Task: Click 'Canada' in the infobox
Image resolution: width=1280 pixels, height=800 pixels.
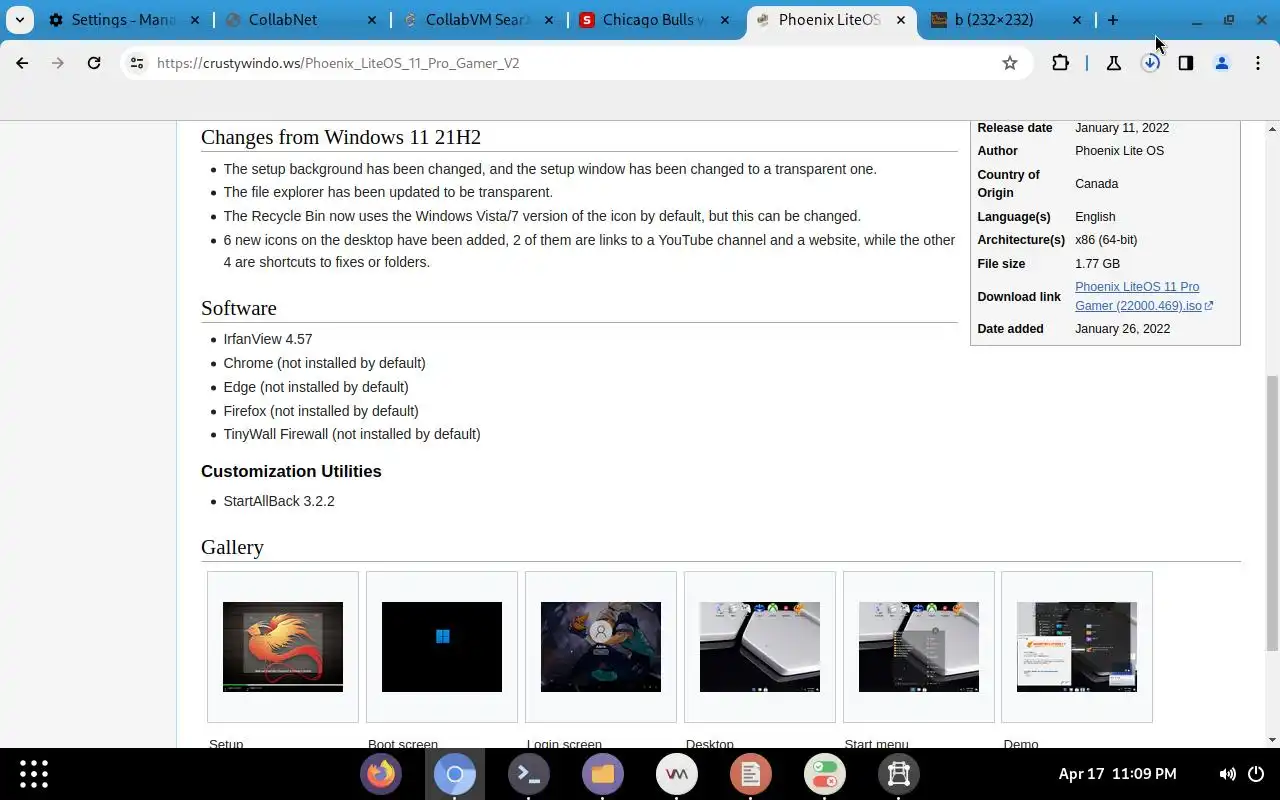Action: coord(1096,184)
